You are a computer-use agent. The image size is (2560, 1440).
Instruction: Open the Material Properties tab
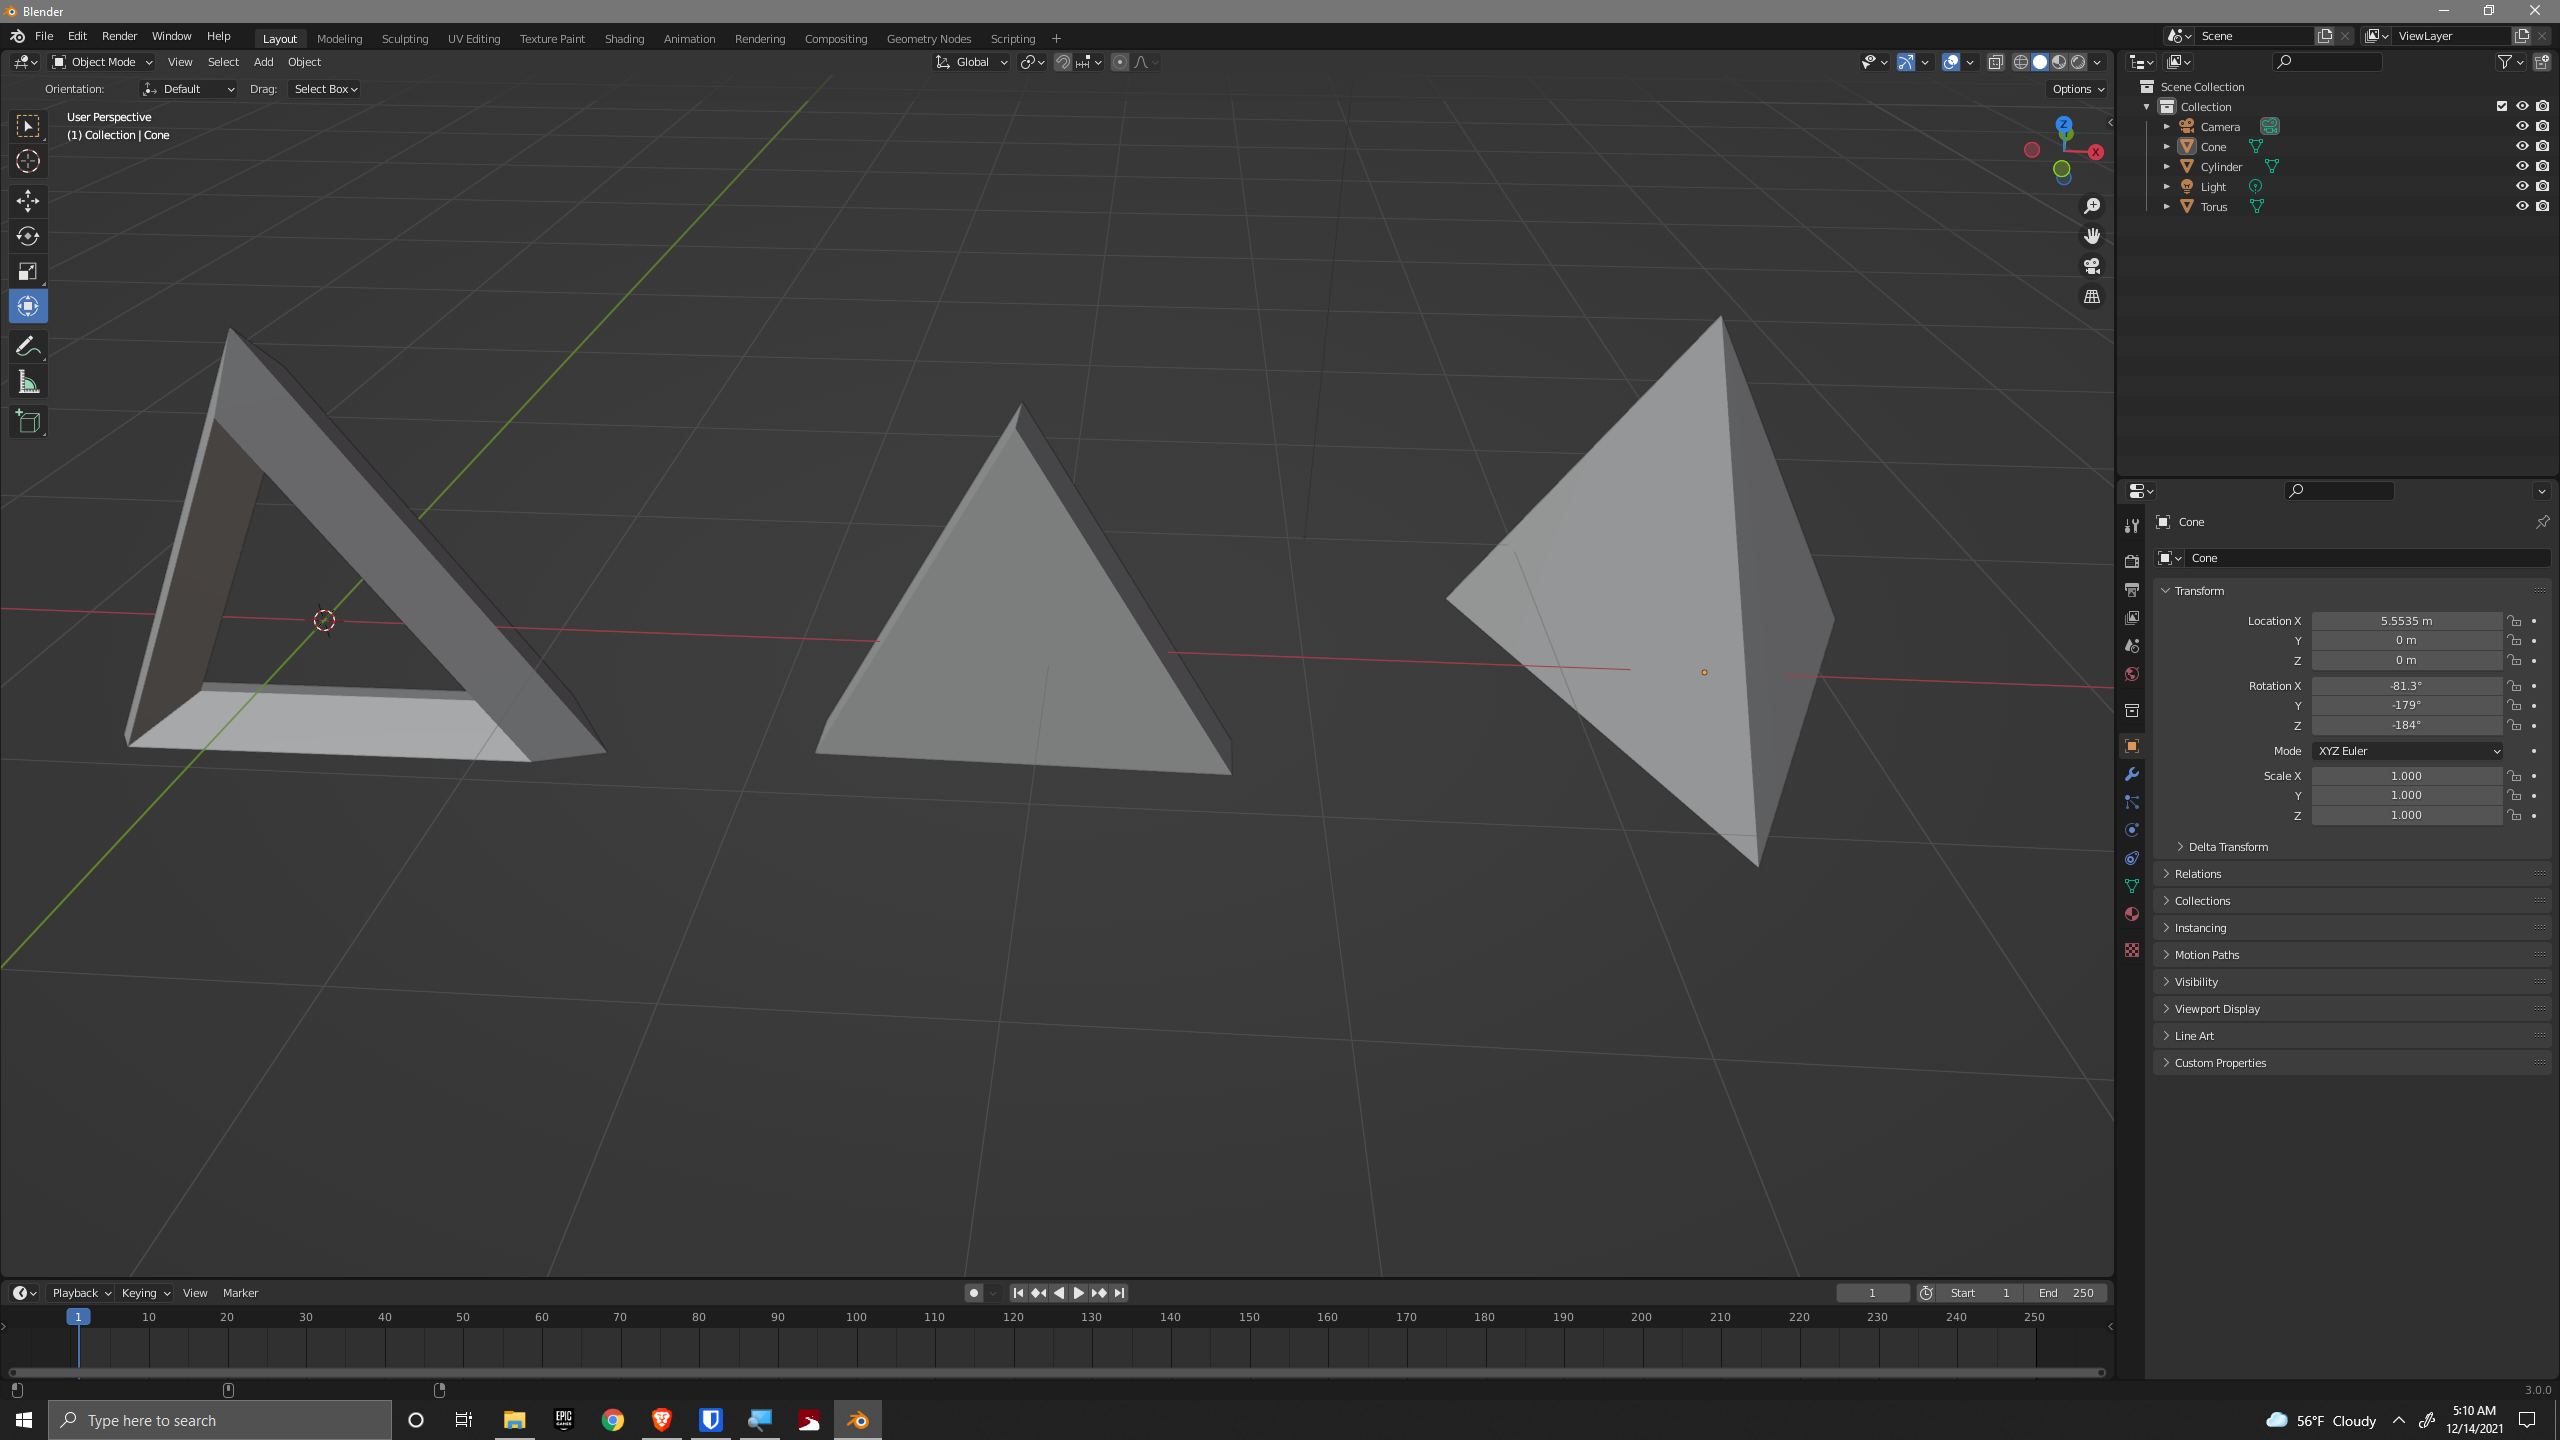(x=2132, y=913)
